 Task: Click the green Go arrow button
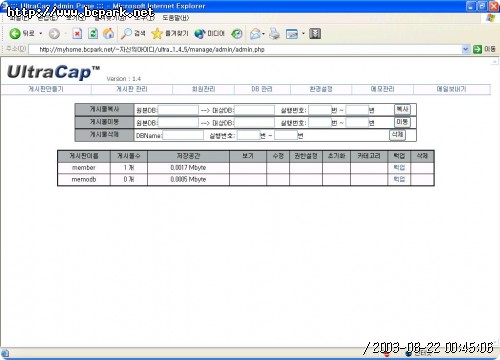click(477, 49)
